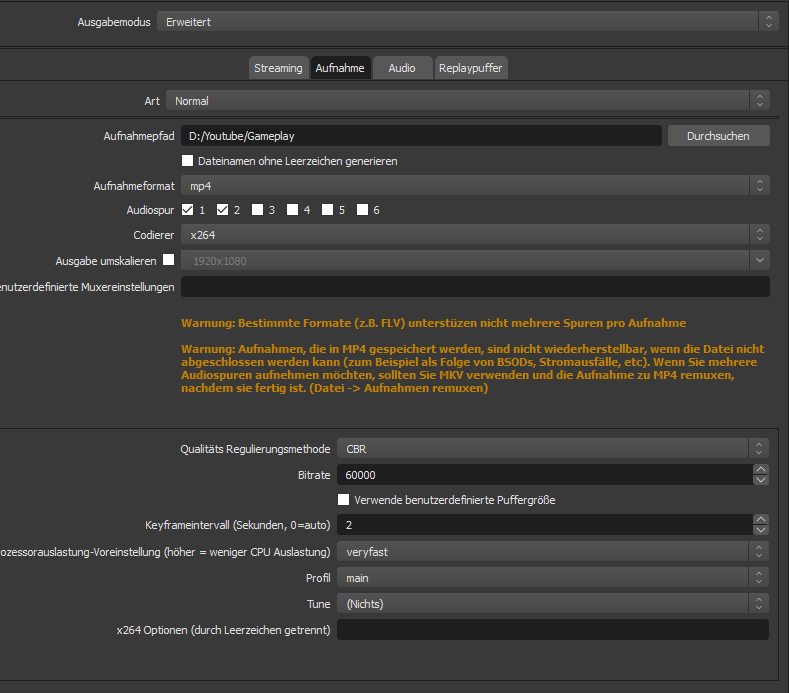
Task: Click the benutzerdefinierte Muxereinstellungen input field
Action: click(475, 286)
